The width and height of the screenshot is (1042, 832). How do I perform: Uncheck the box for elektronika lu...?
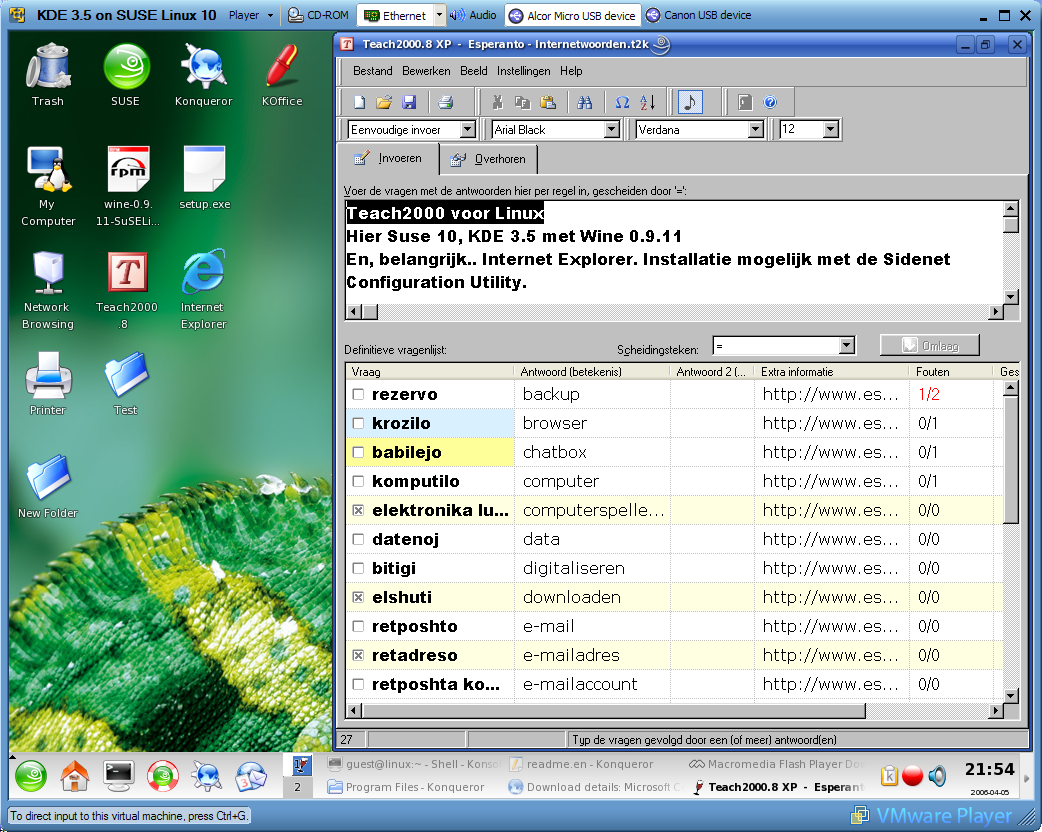[x=358, y=510]
